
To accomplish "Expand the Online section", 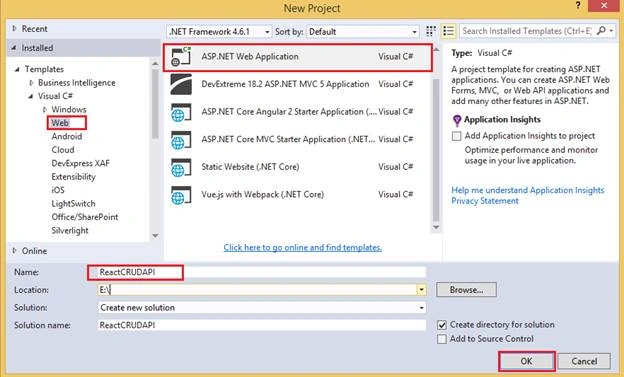I will click(14, 251).
